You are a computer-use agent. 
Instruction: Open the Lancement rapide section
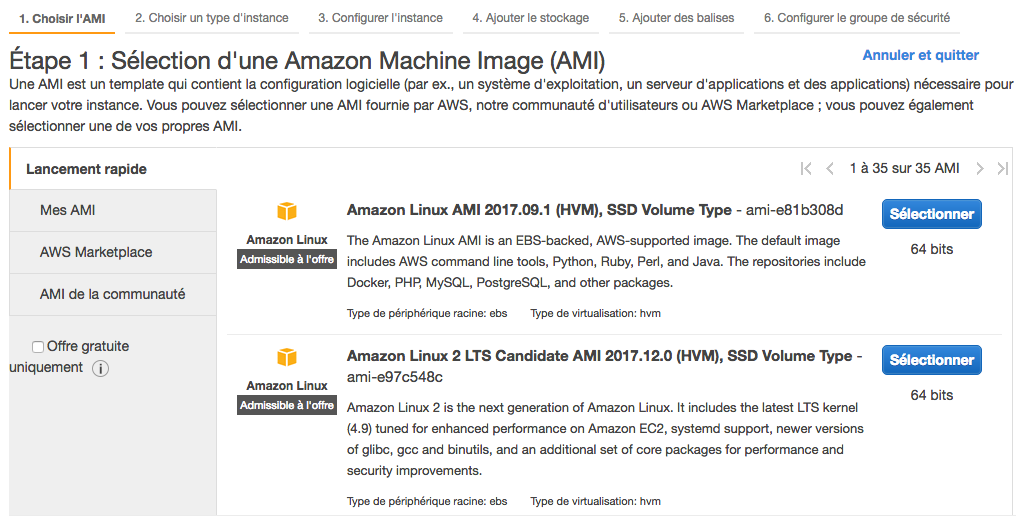click(86, 169)
